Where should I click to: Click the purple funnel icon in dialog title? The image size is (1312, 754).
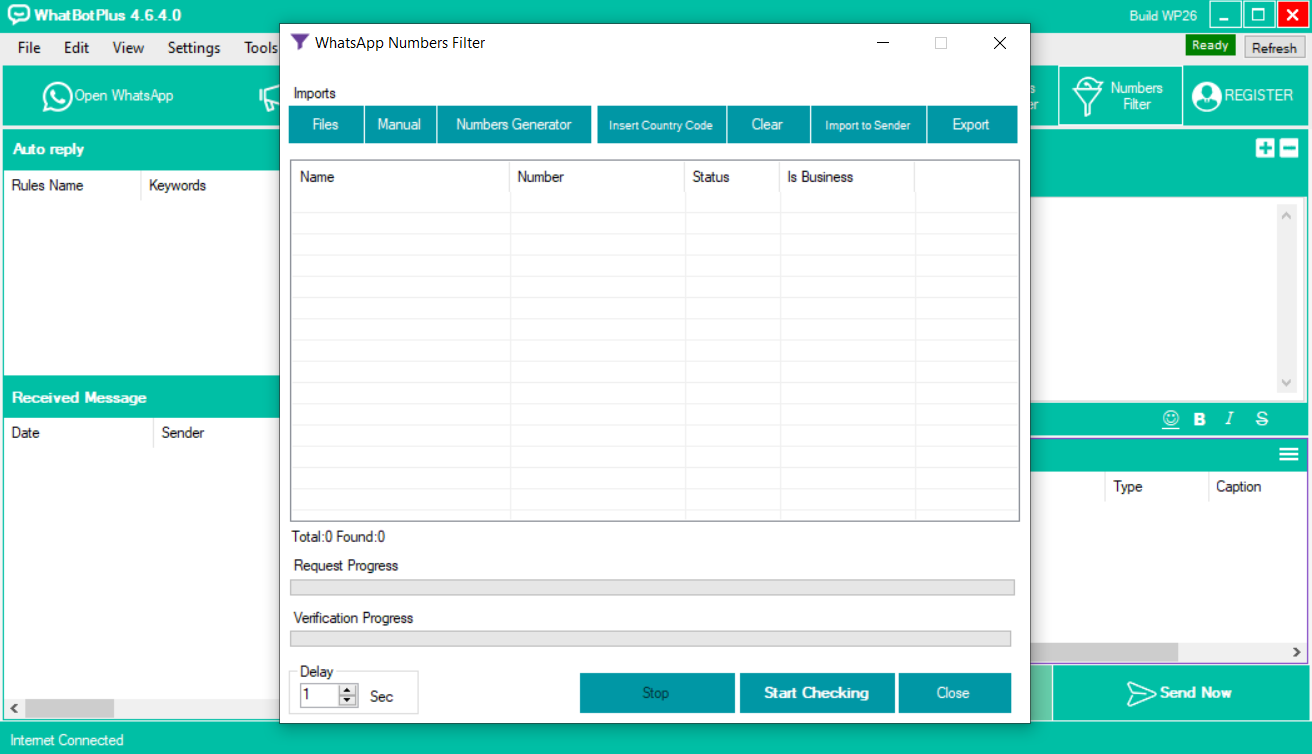pyautogui.click(x=299, y=42)
